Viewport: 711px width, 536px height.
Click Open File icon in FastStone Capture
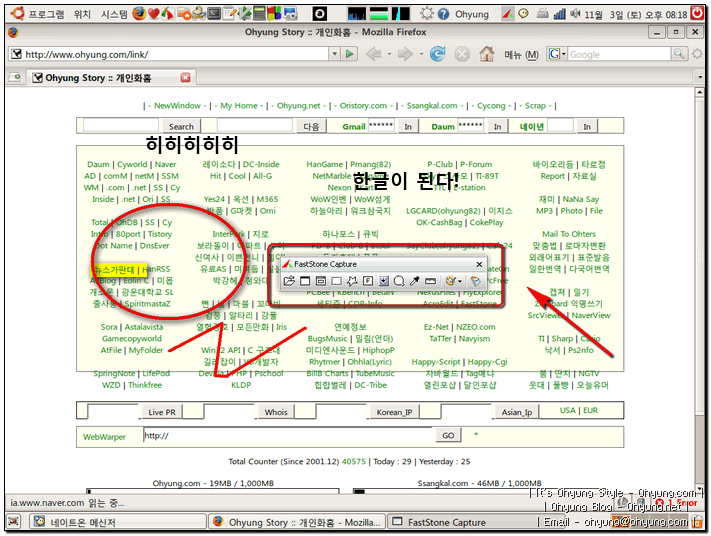(x=290, y=282)
